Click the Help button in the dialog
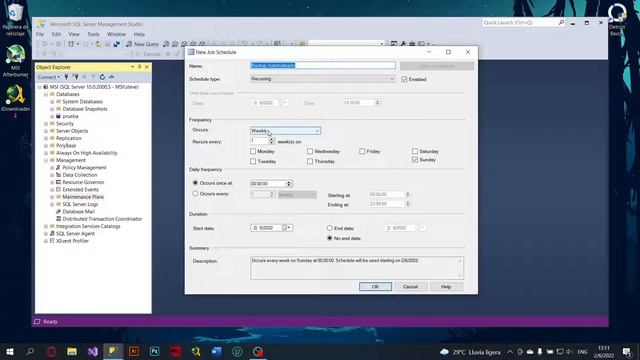 446,287
